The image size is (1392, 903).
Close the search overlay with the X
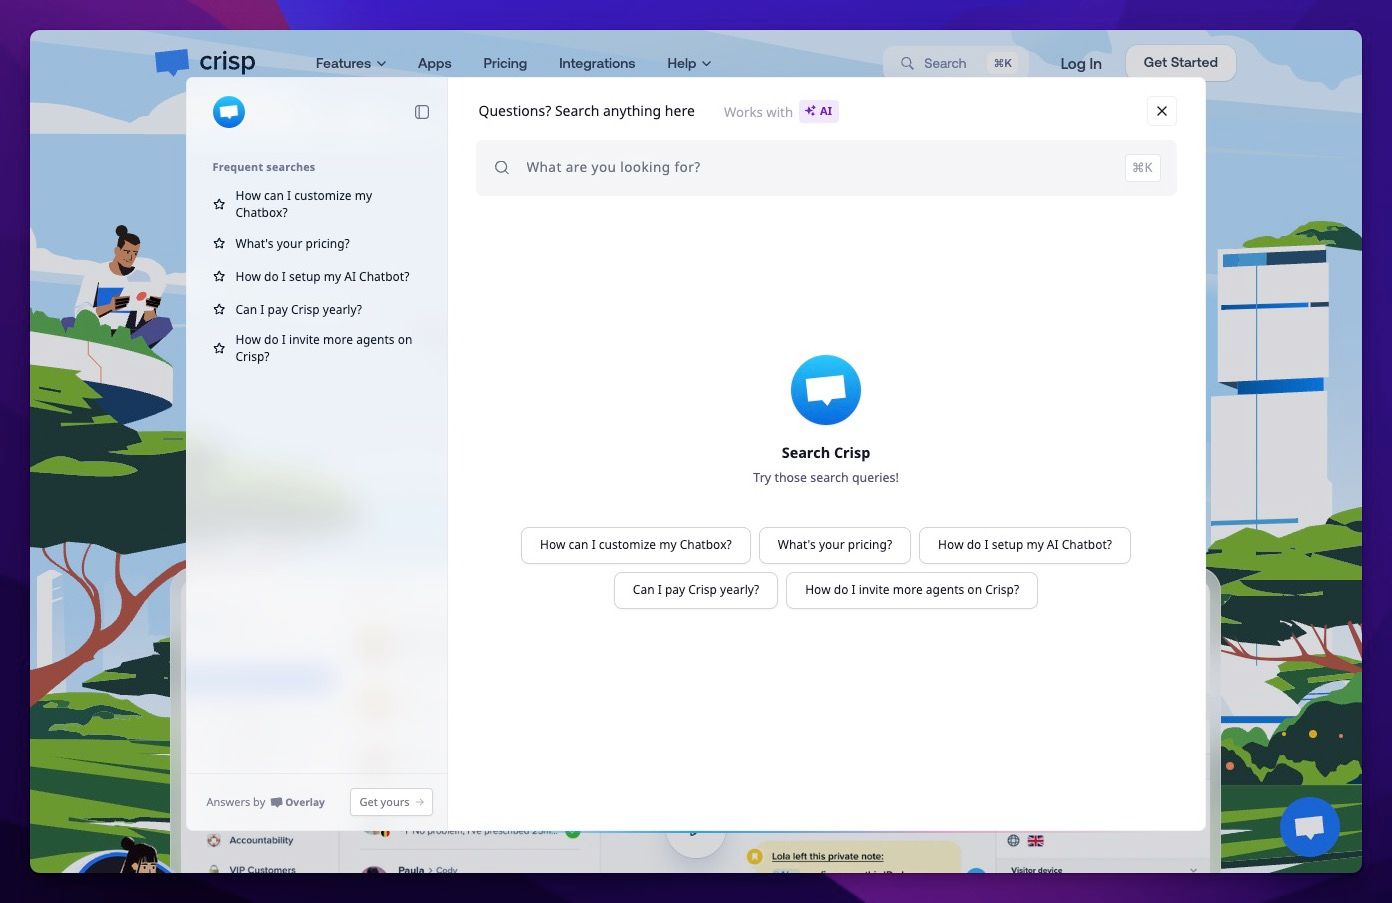point(1162,111)
